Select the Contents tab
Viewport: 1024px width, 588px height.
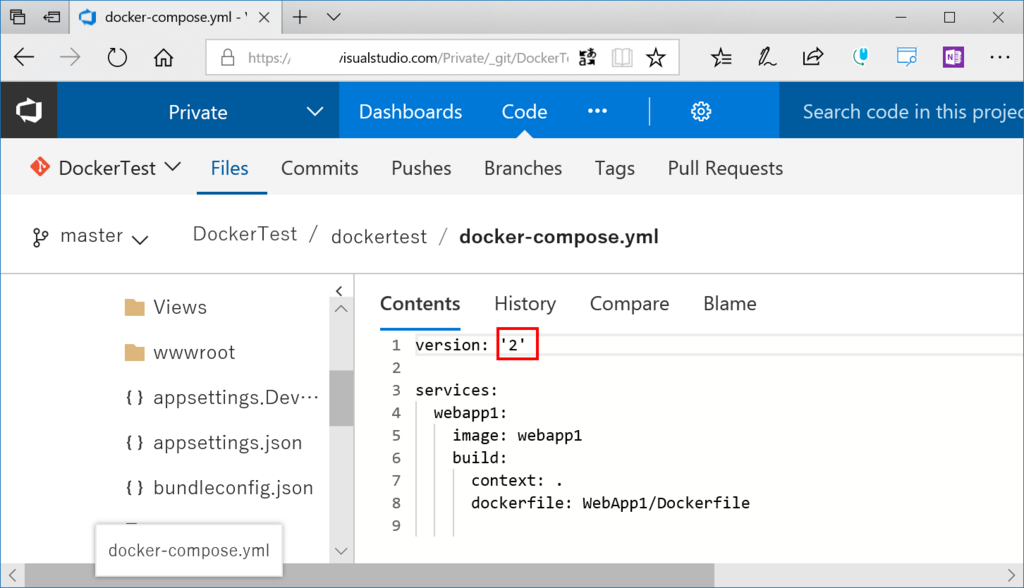click(x=420, y=304)
